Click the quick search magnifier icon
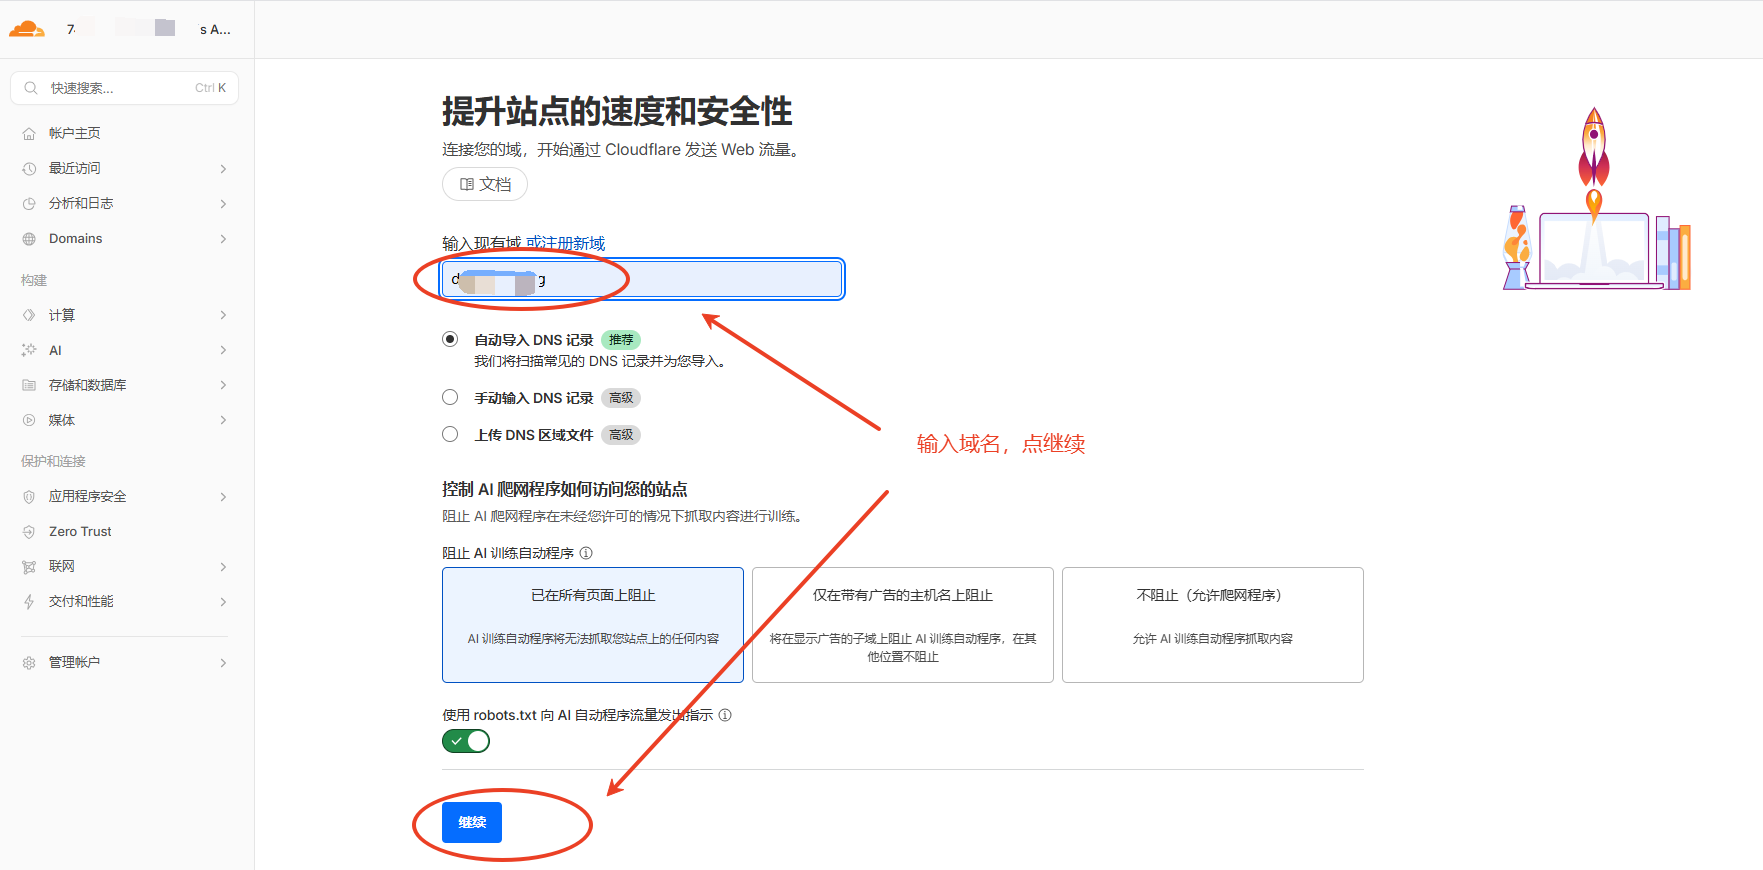 (31, 88)
